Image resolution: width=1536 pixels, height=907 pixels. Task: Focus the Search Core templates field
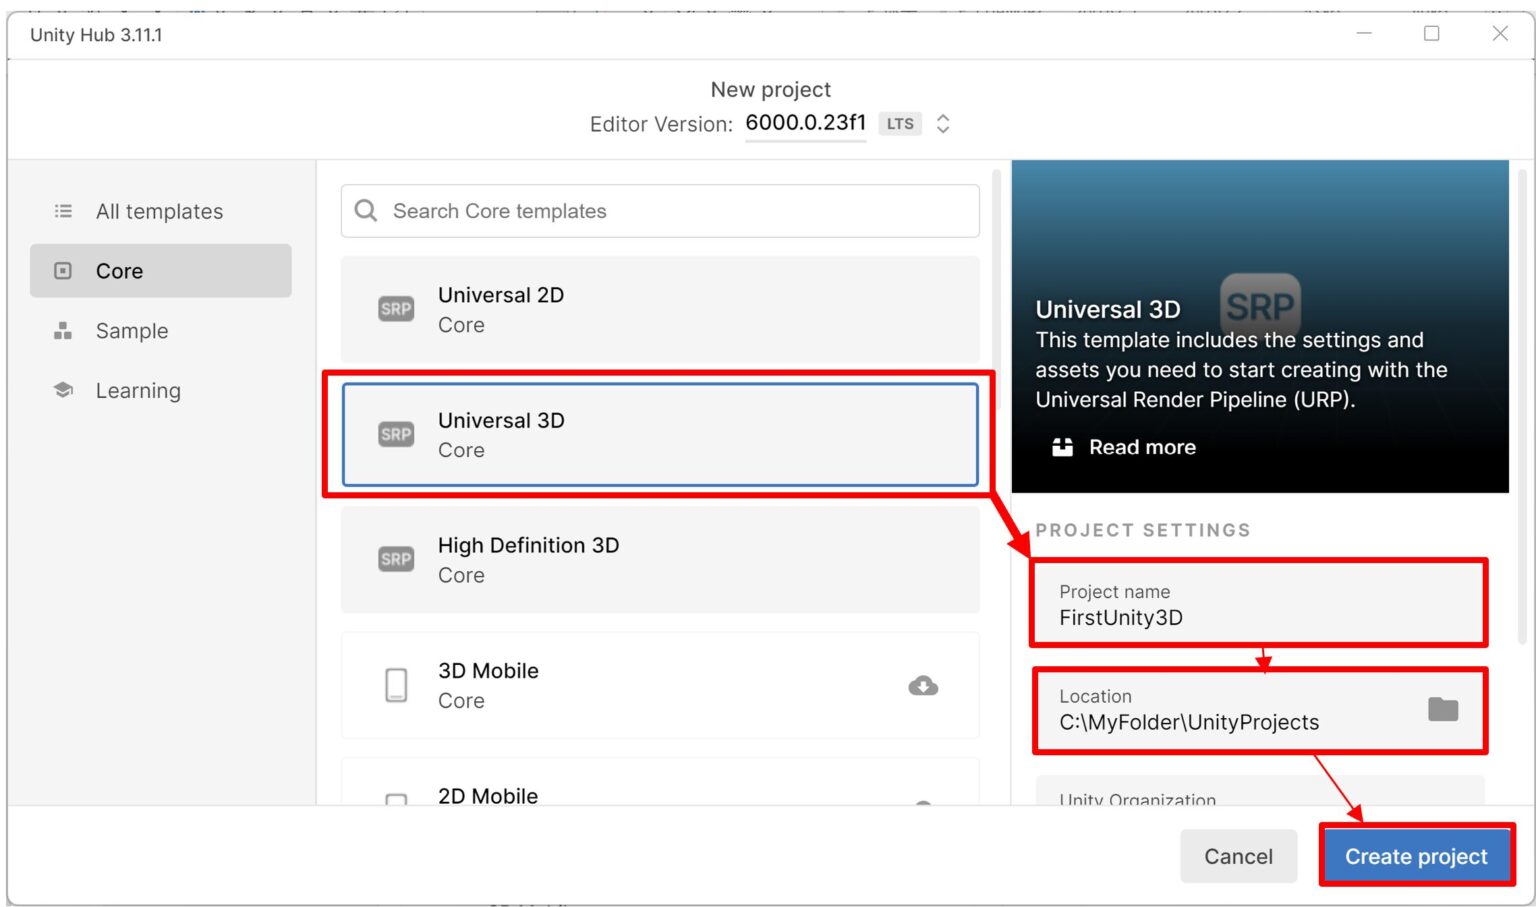(670, 211)
